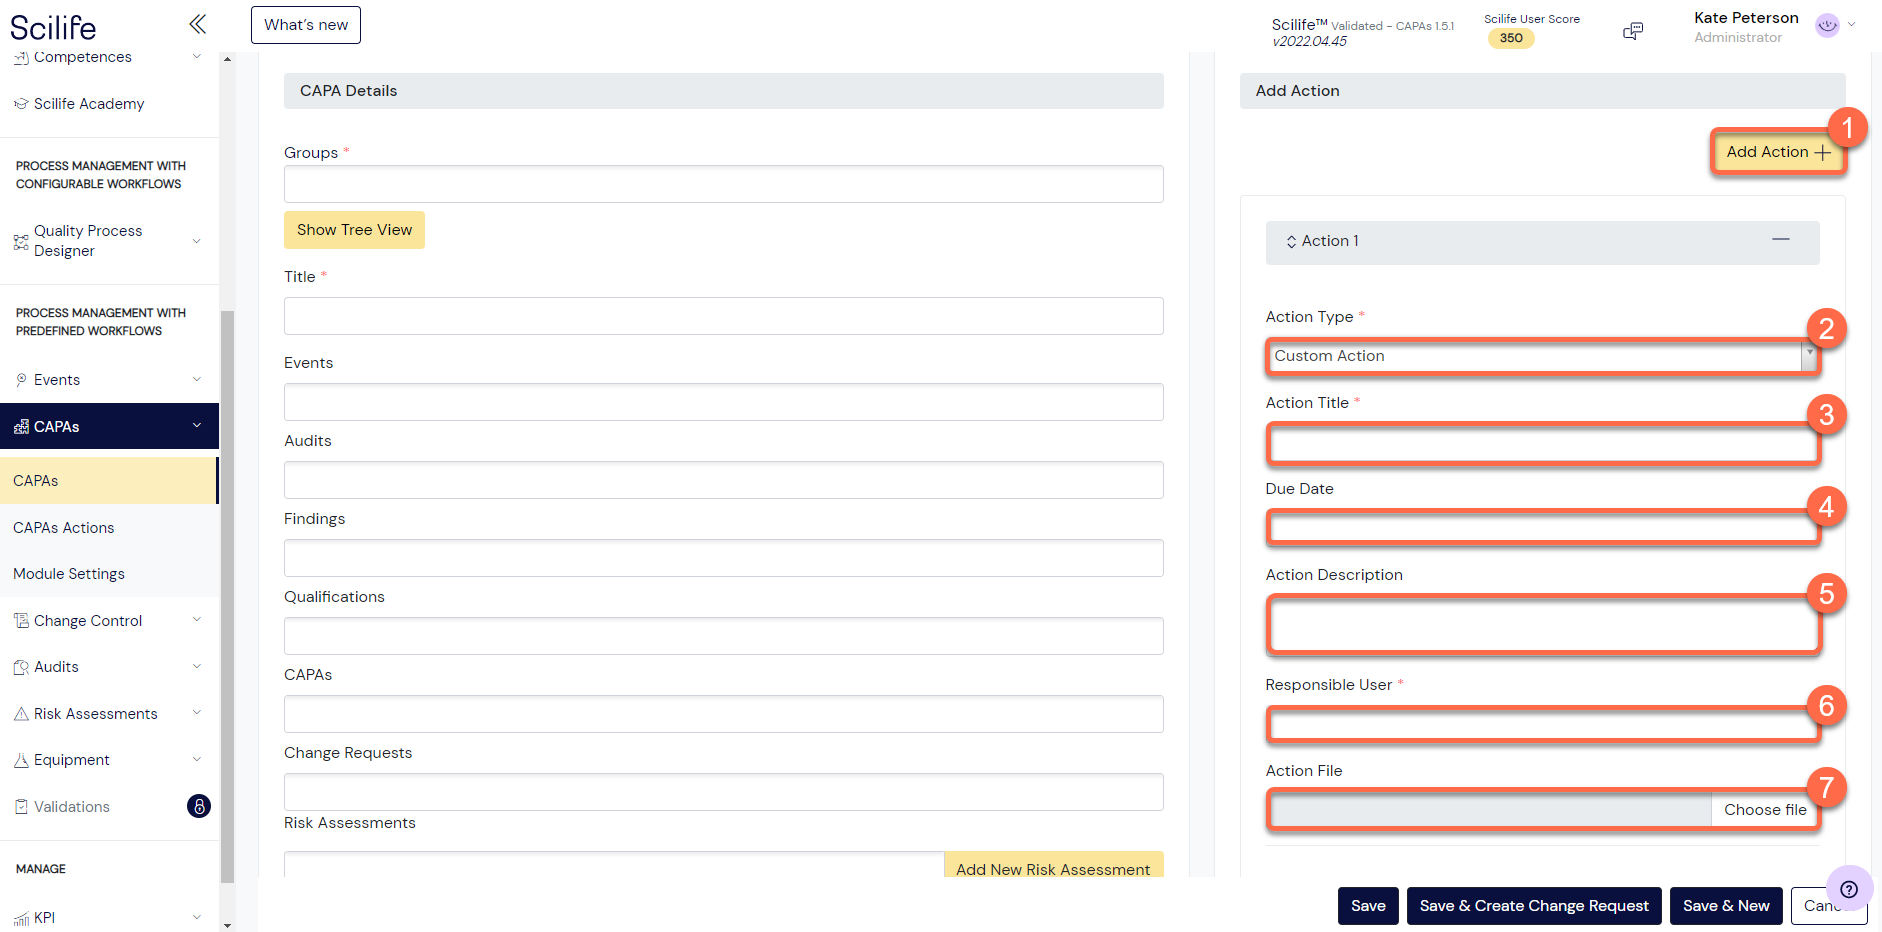
Task: Collapse the sidebar with the double-chevron icon
Action: pos(198,23)
